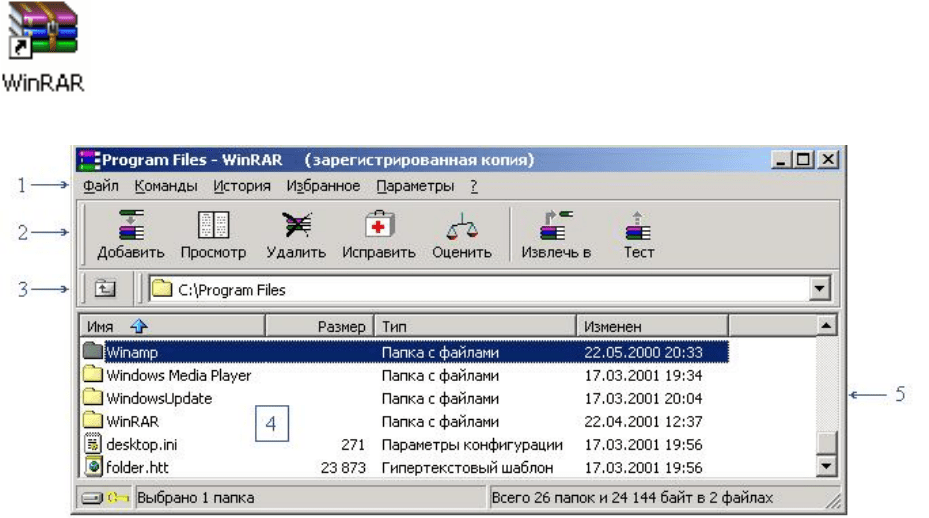Click the 23 873 size value
The width and height of the screenshot is (929, 518).
pyautogui.click(x=343, y=468)
